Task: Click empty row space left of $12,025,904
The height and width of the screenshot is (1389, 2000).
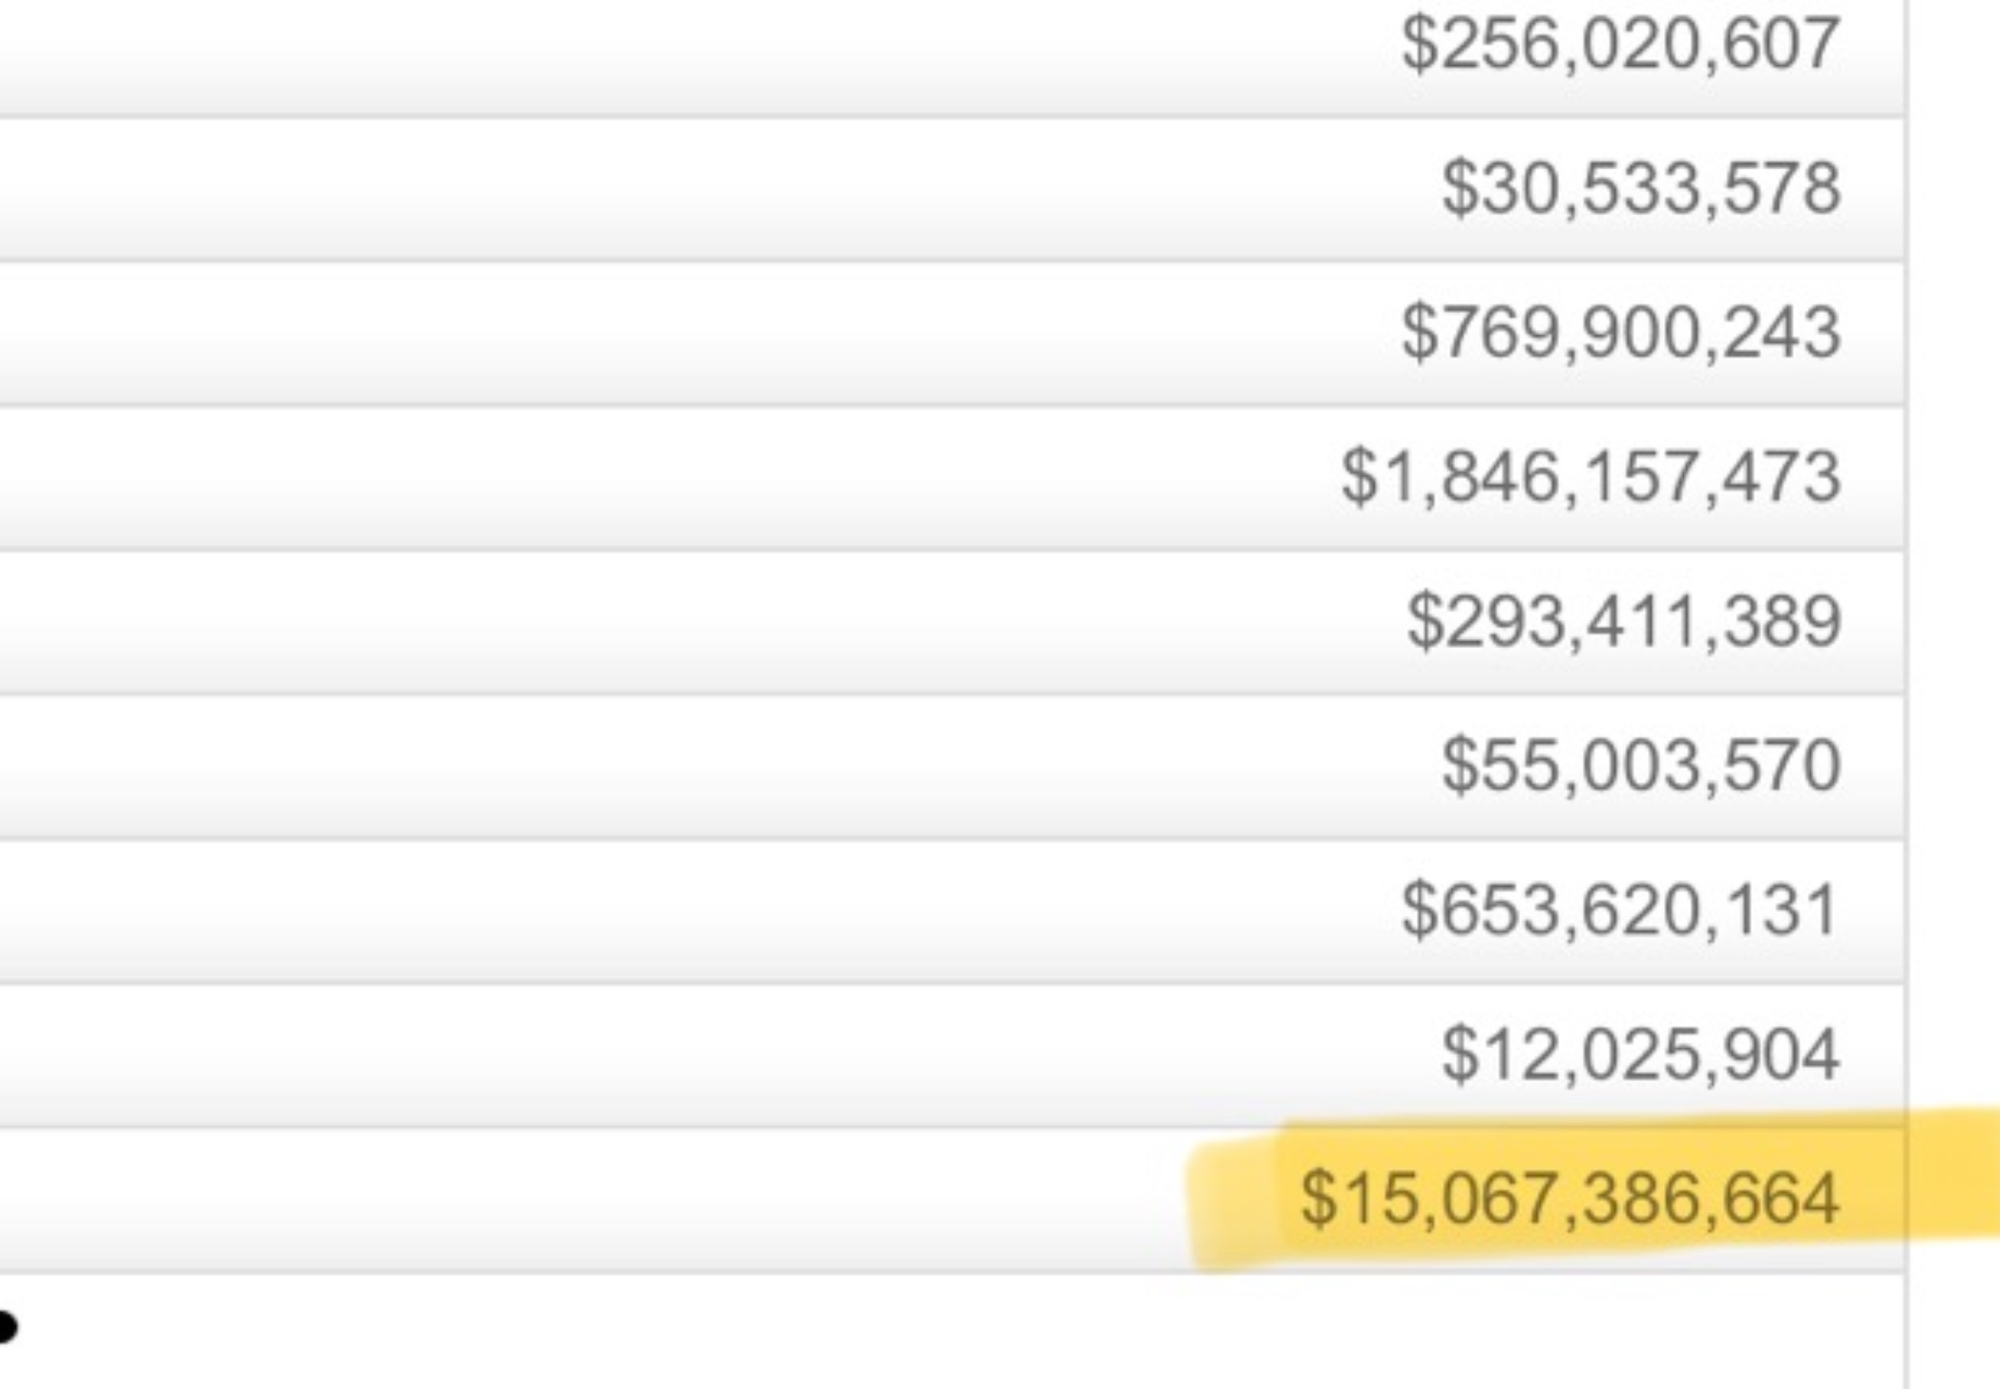Action: pyautogui.click(x=700, y=1055)
